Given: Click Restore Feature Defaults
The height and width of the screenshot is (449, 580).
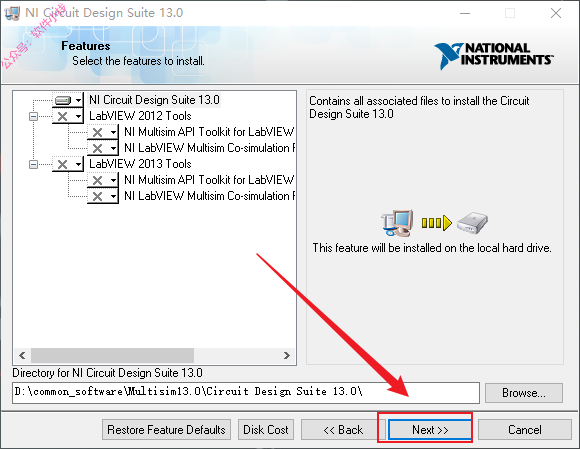Looking at the screenshot, I should [166, 429].
